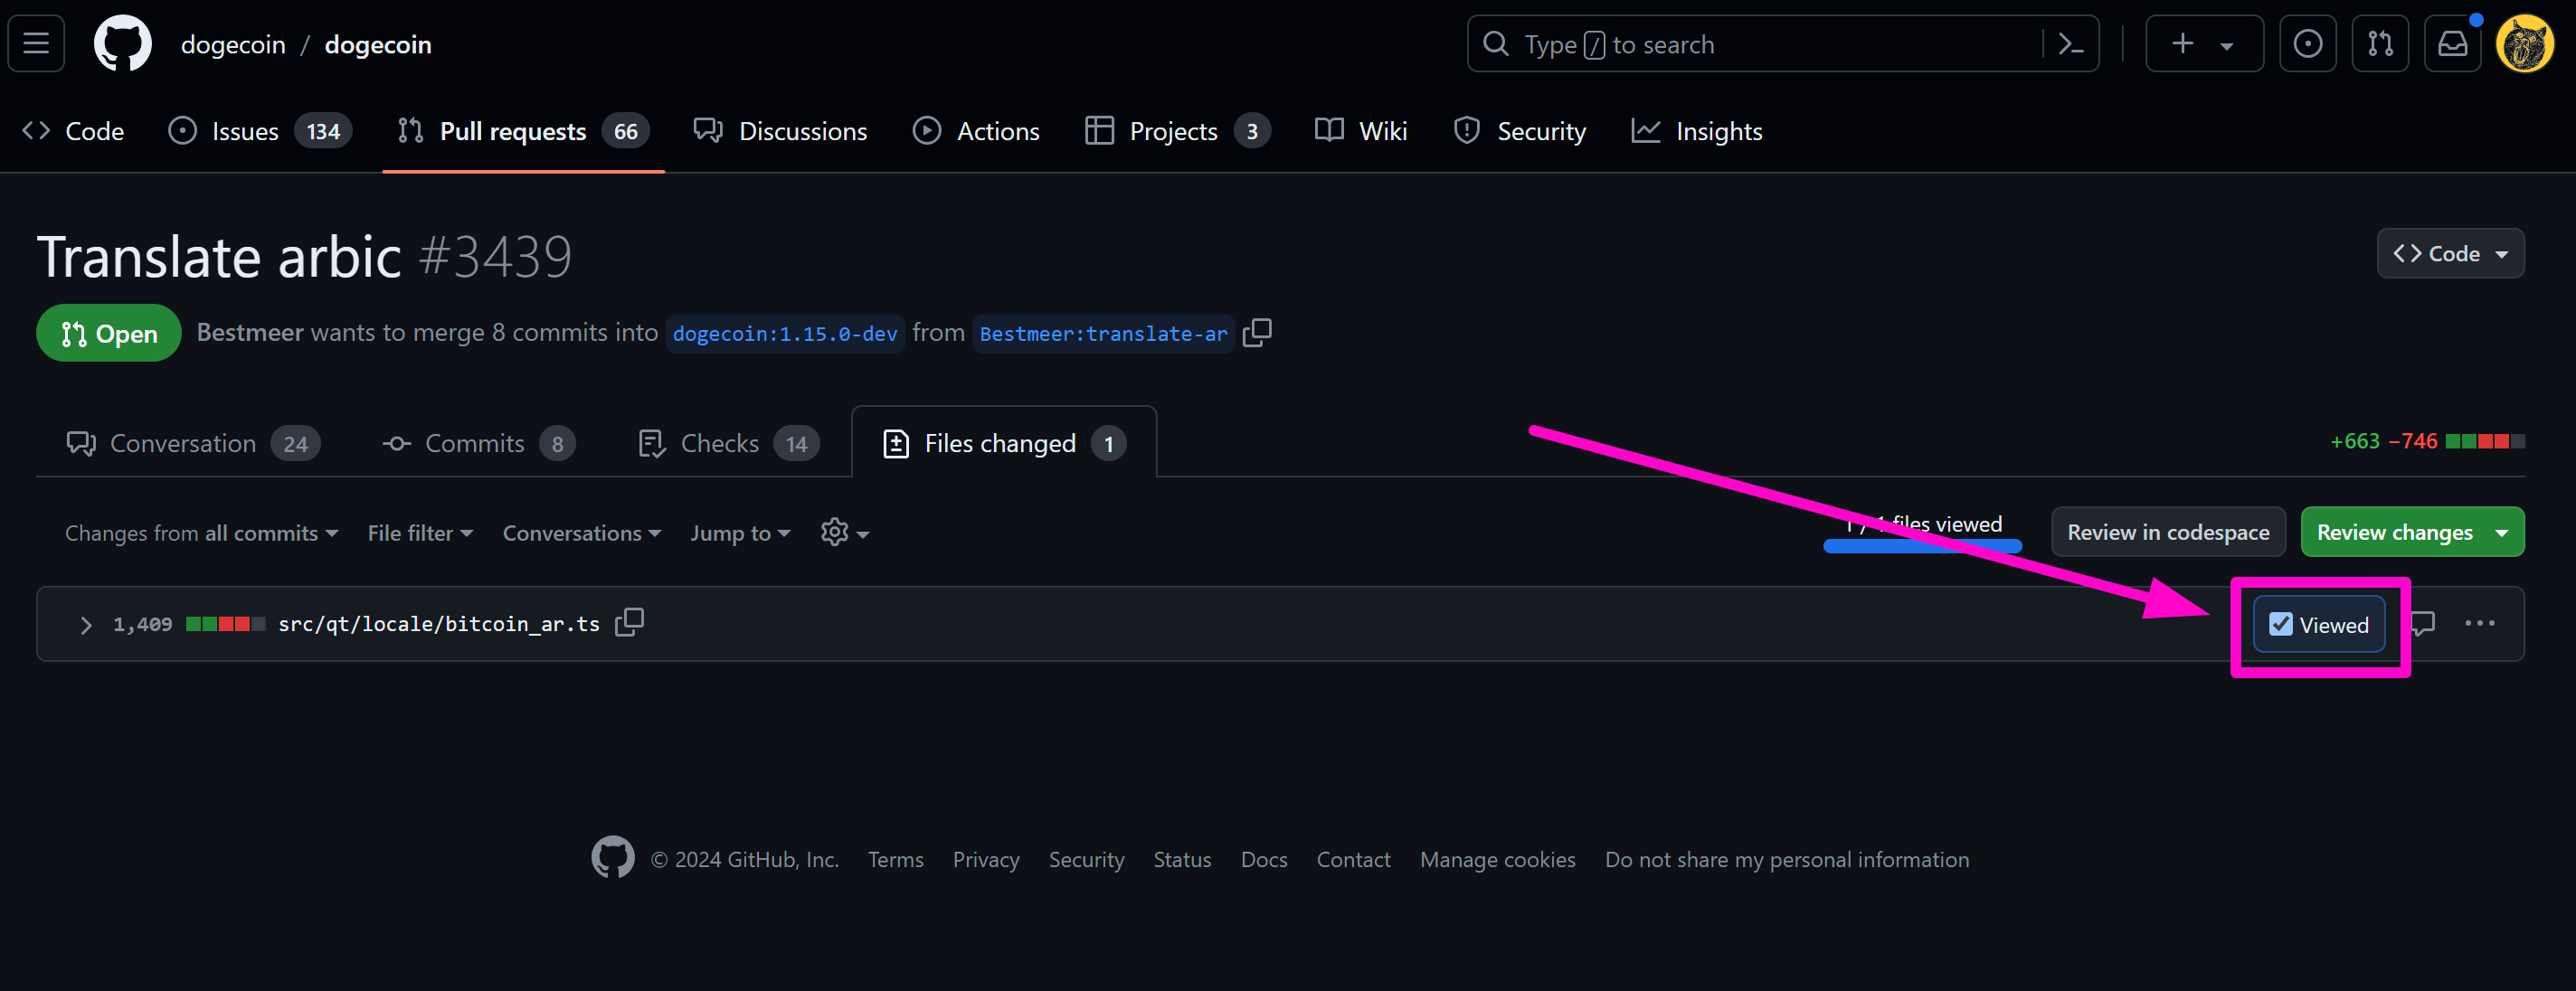The height and width of the screenshot is (991, 2576).
Task: Open the Actions tab
Action: pyautogui.click(x=976, y=131)
